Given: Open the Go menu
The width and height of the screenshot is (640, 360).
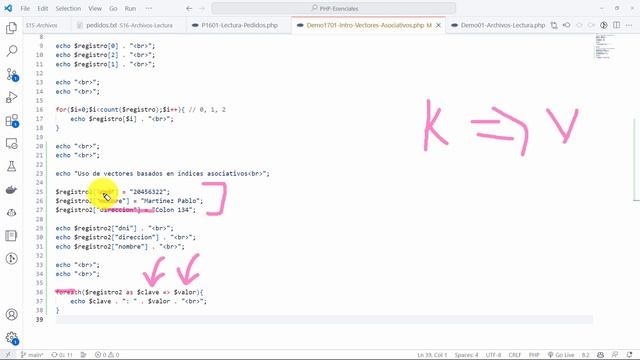Looking at the screenshot, I should 113,8.
